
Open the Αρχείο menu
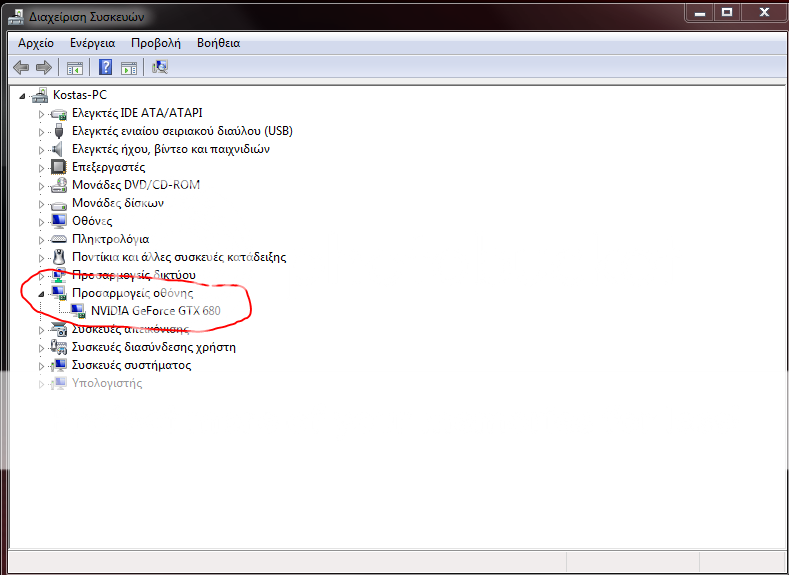36,43
